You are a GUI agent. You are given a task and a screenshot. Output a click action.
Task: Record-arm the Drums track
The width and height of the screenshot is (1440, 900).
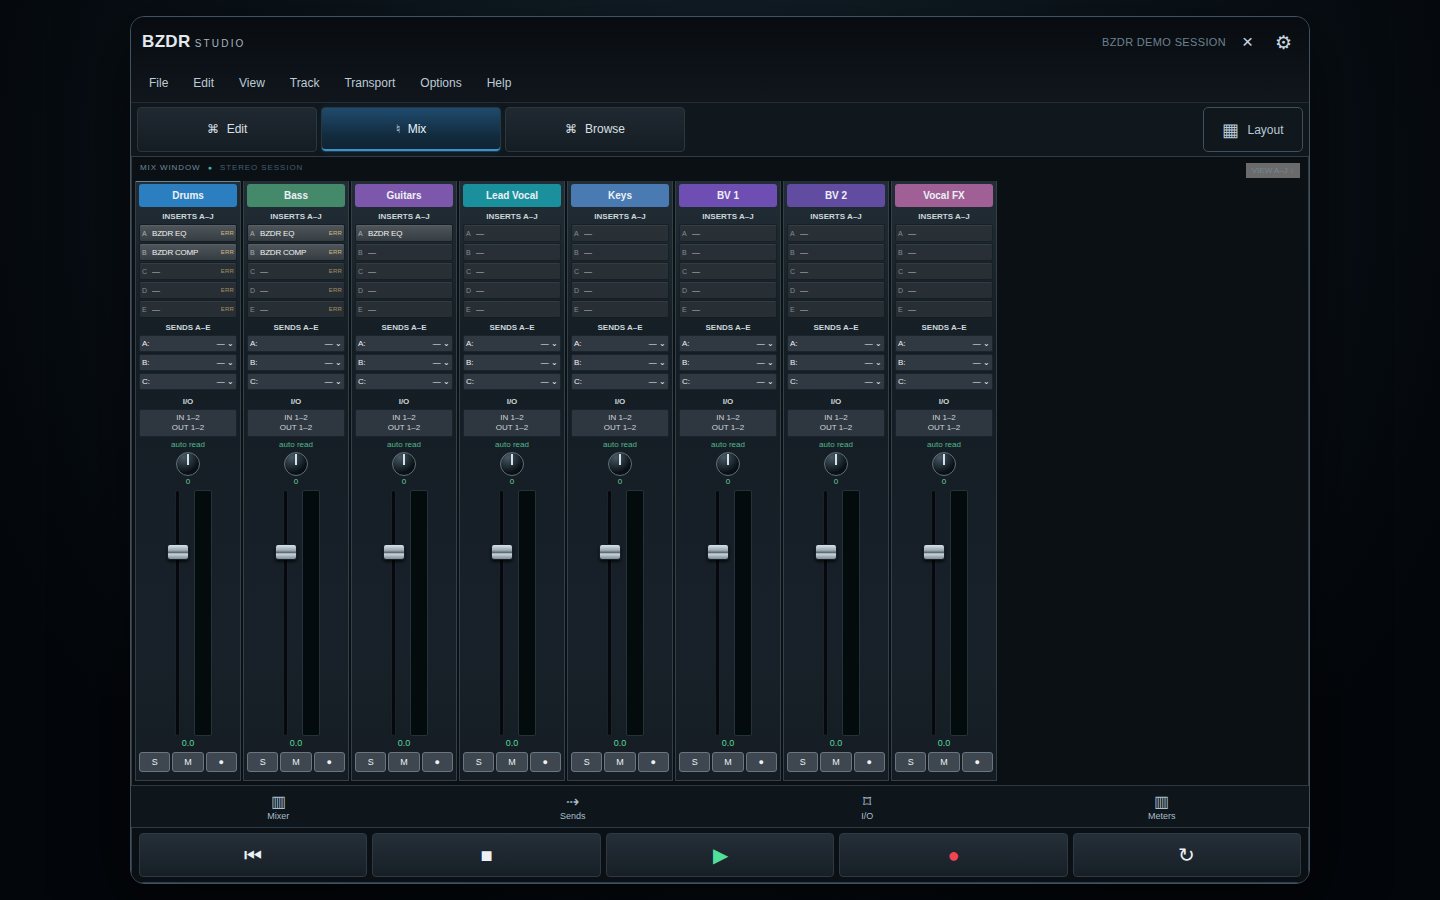(x=221, y=762)
